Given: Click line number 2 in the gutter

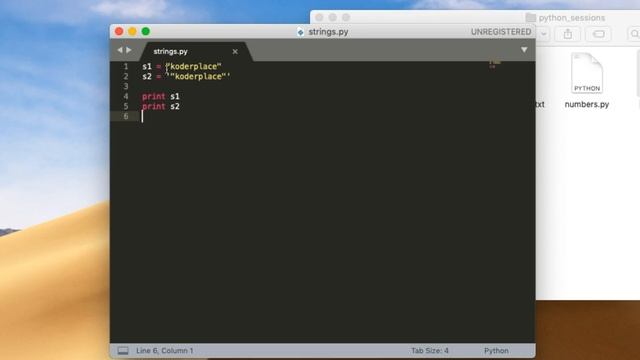Looking at the screenshot, I should click(126, 76).
